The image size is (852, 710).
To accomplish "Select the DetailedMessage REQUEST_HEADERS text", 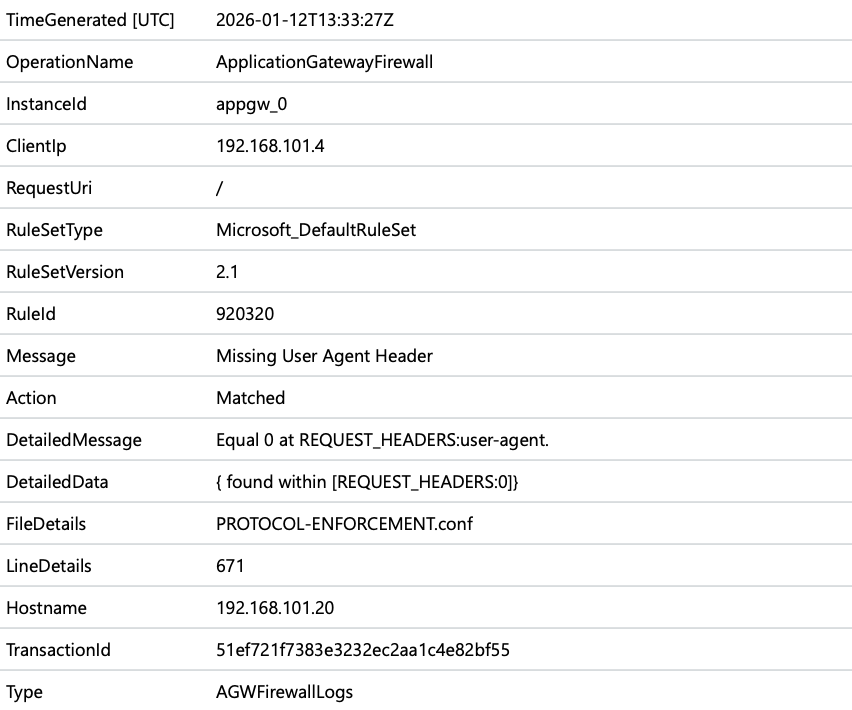I will (x=383, y=440).
